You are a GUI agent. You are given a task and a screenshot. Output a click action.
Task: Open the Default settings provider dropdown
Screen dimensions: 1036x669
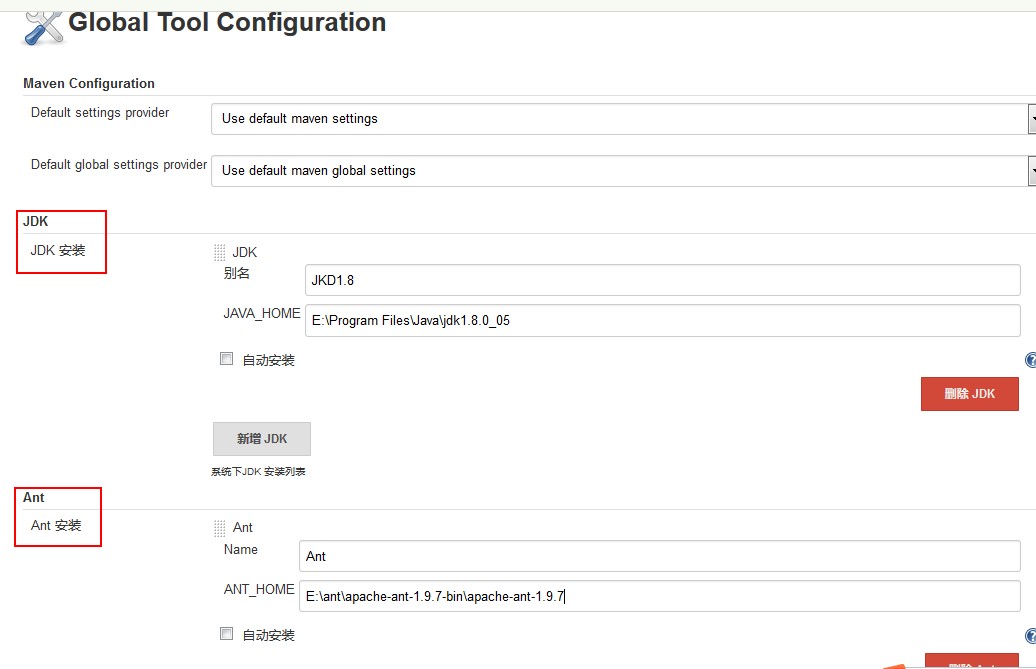[x=620, y=118]
